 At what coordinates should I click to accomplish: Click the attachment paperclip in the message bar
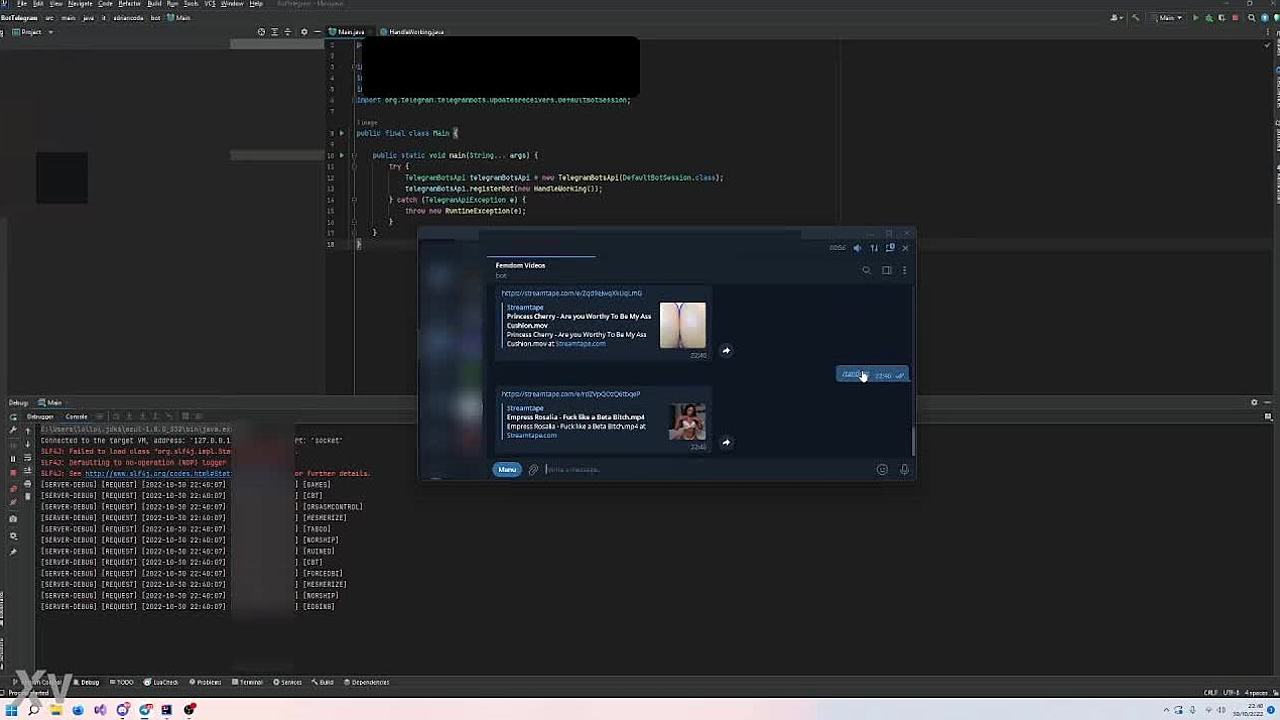533,470
